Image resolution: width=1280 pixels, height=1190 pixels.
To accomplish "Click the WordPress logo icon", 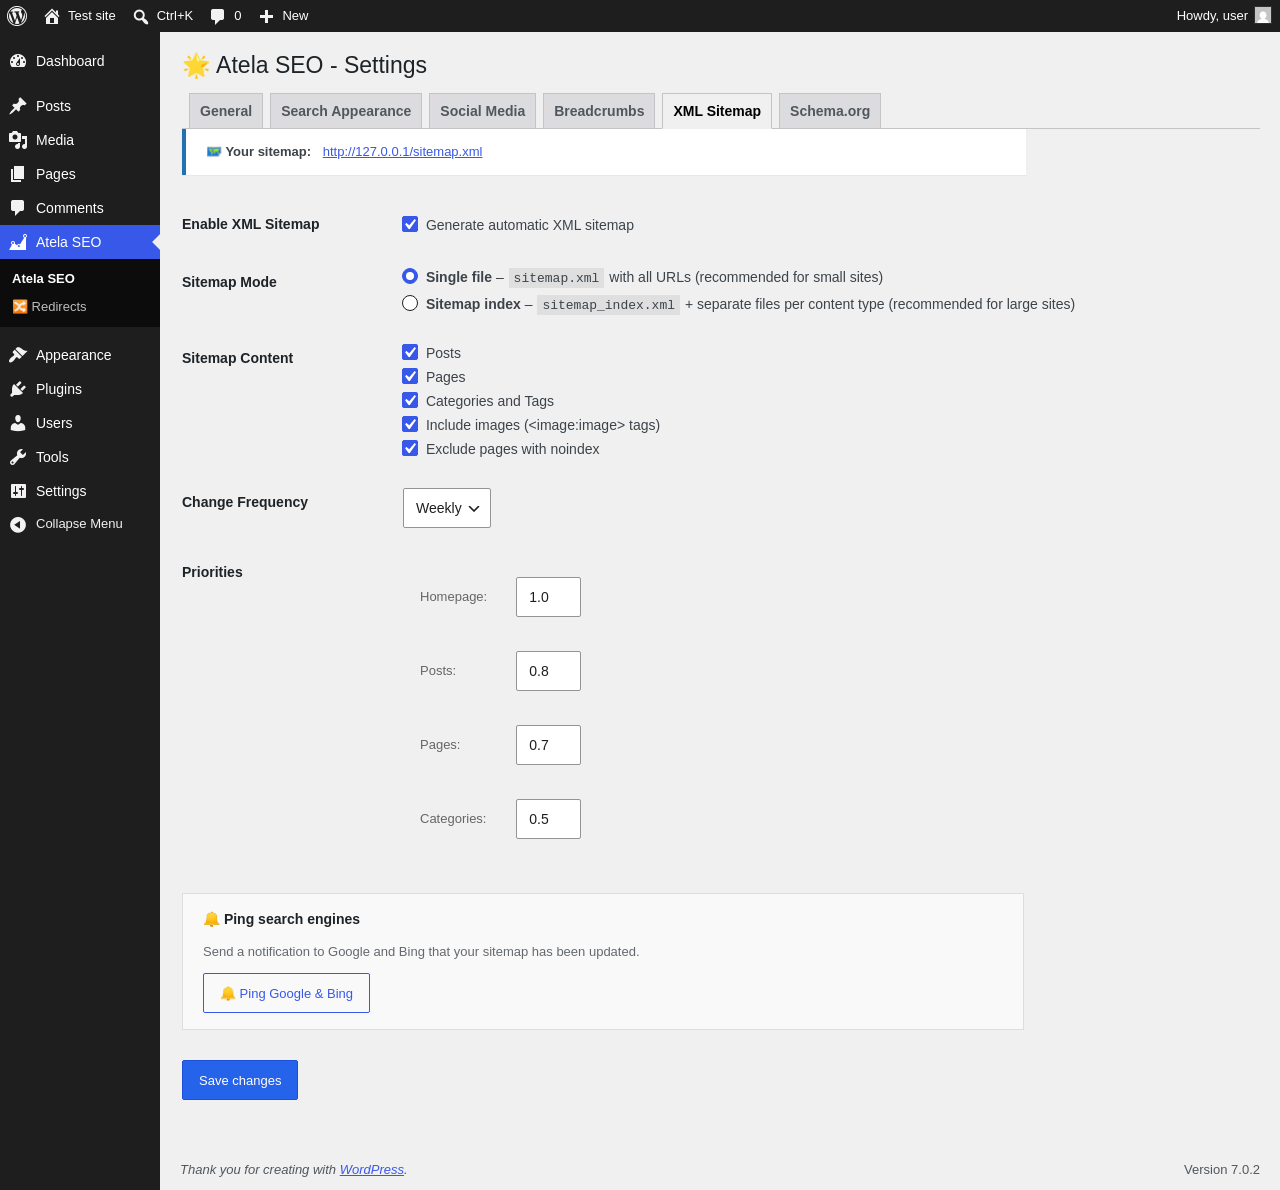I will pos(17,16).
